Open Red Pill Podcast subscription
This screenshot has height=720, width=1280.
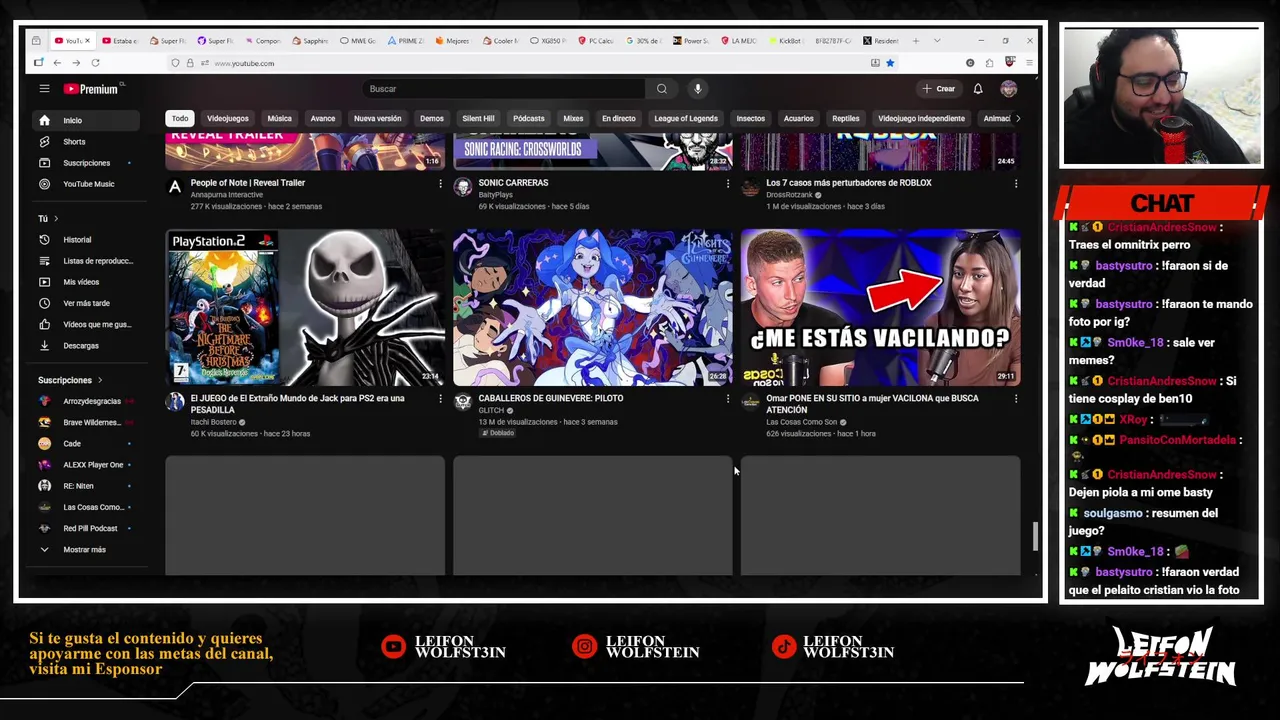[x=87, y=528]
